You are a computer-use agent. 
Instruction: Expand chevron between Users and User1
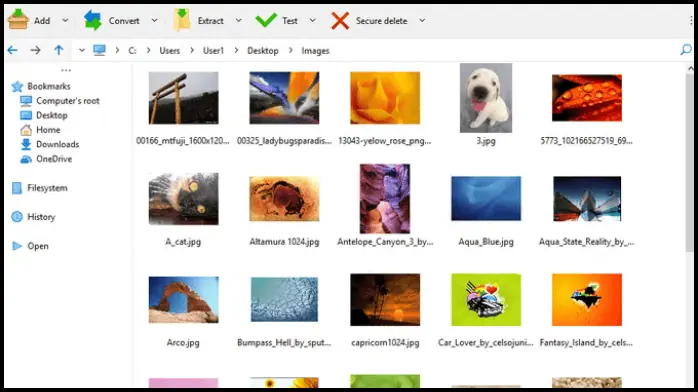(x=192, y=50)
